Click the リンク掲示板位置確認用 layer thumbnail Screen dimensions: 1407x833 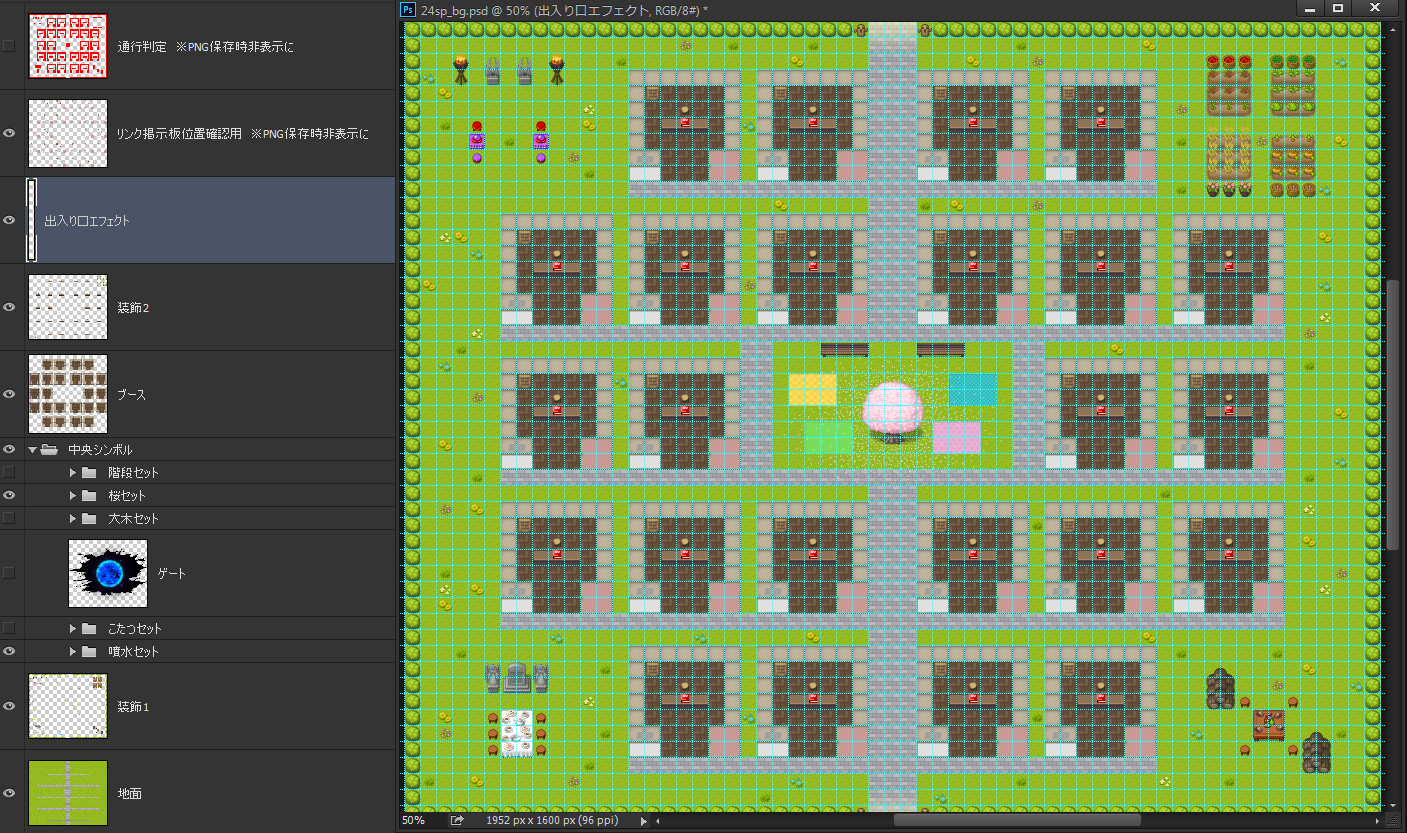point(68,133)
